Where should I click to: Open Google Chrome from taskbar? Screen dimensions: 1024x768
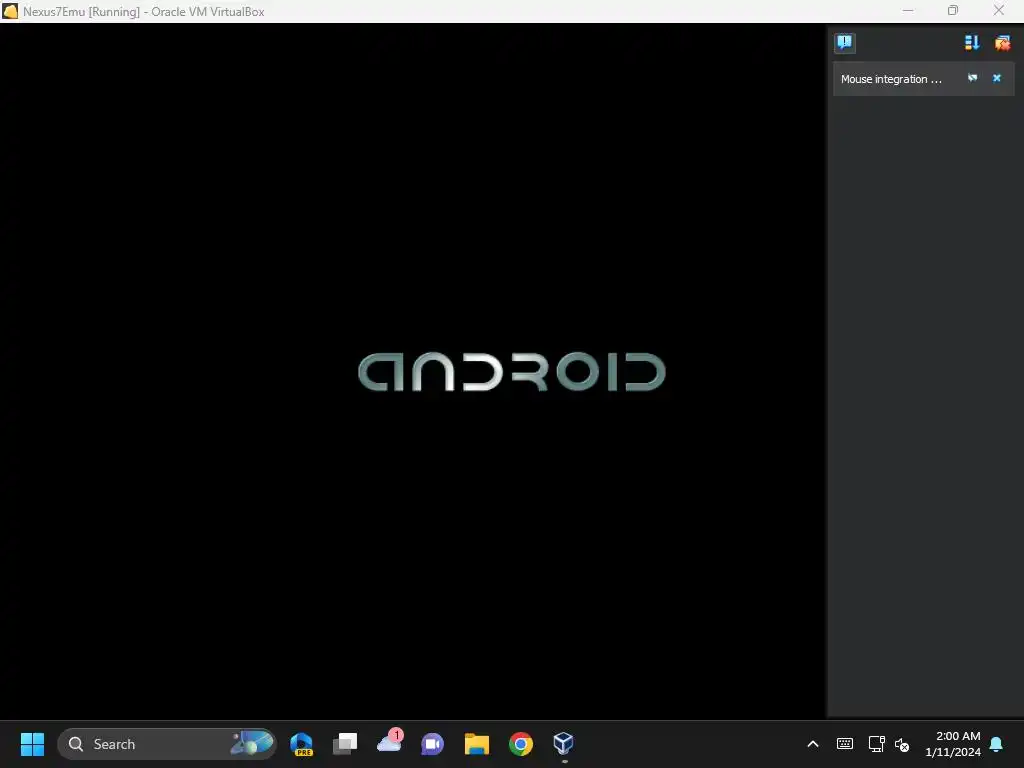click(520, 744)
